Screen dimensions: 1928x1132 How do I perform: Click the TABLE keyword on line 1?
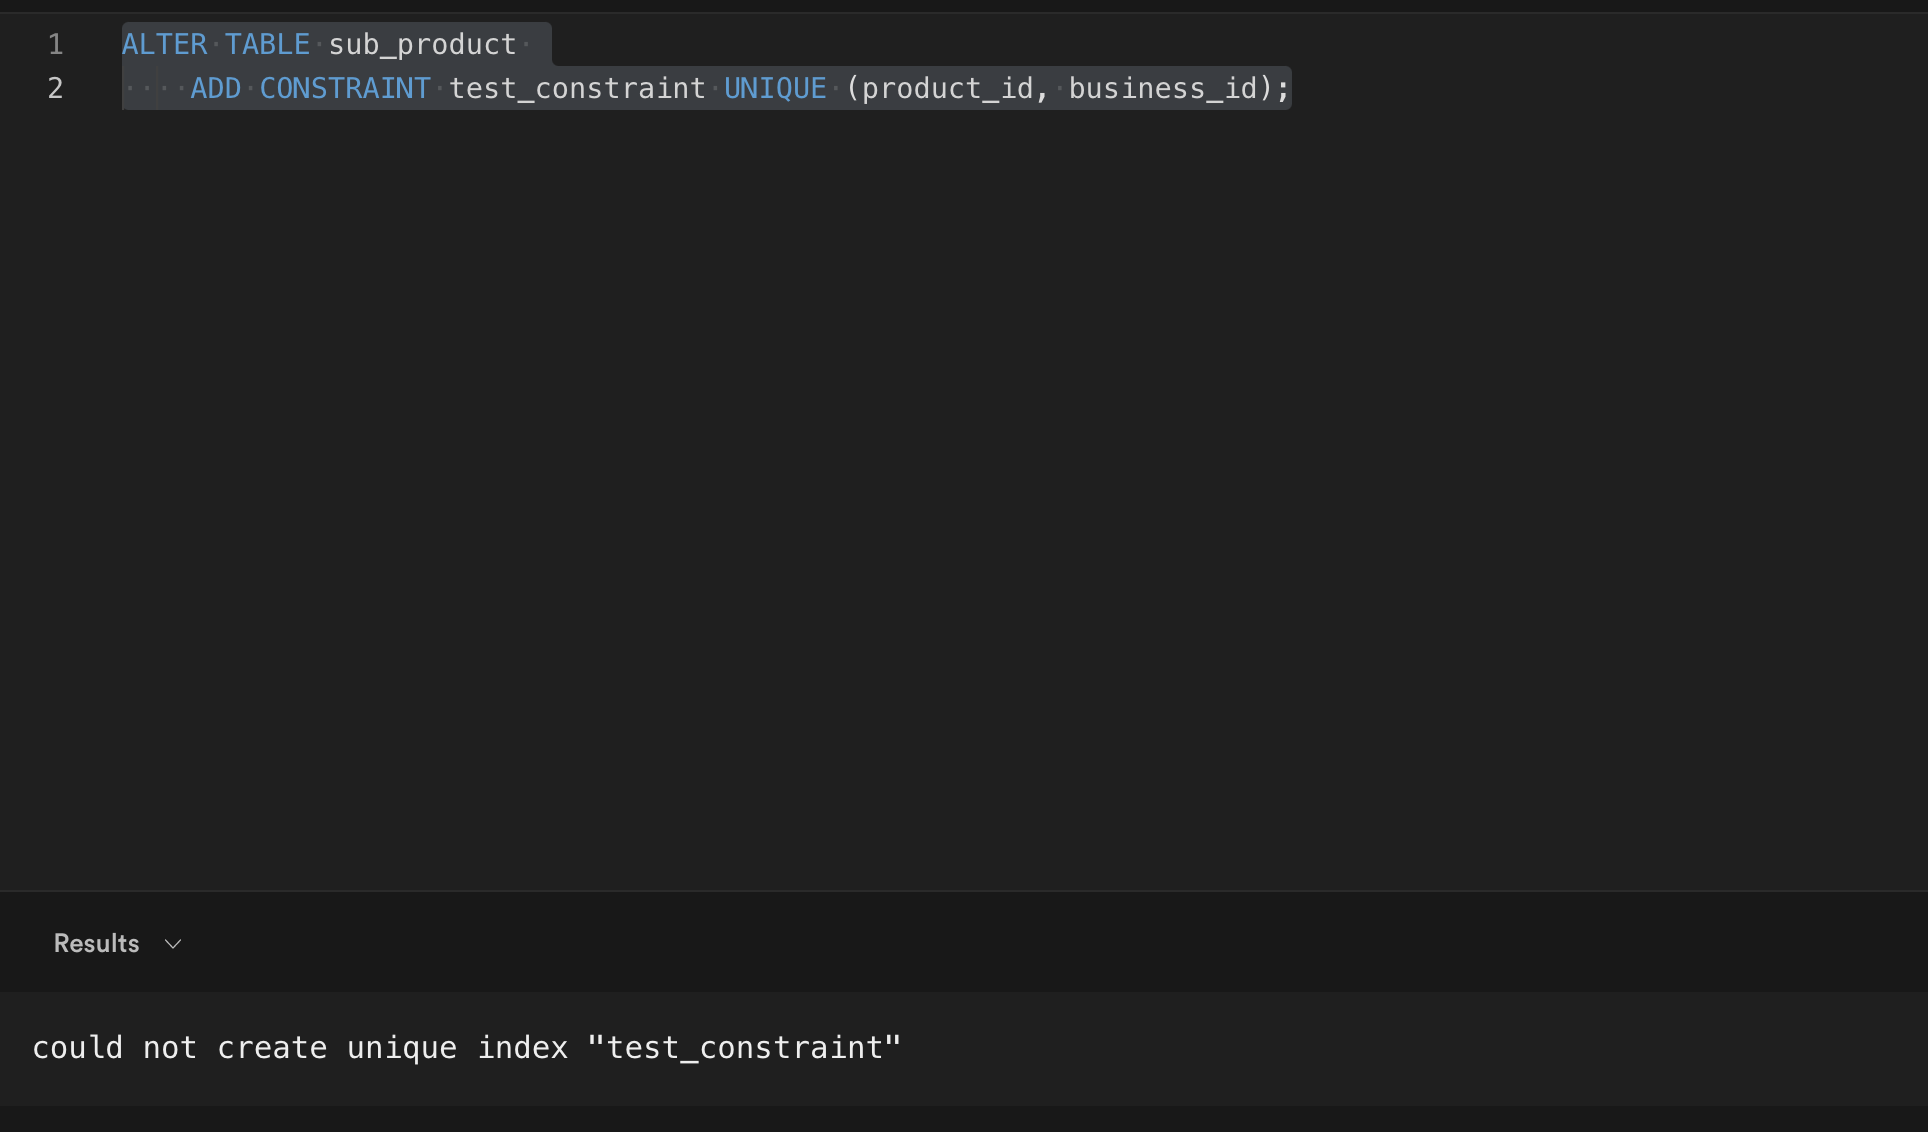[267, 44]
